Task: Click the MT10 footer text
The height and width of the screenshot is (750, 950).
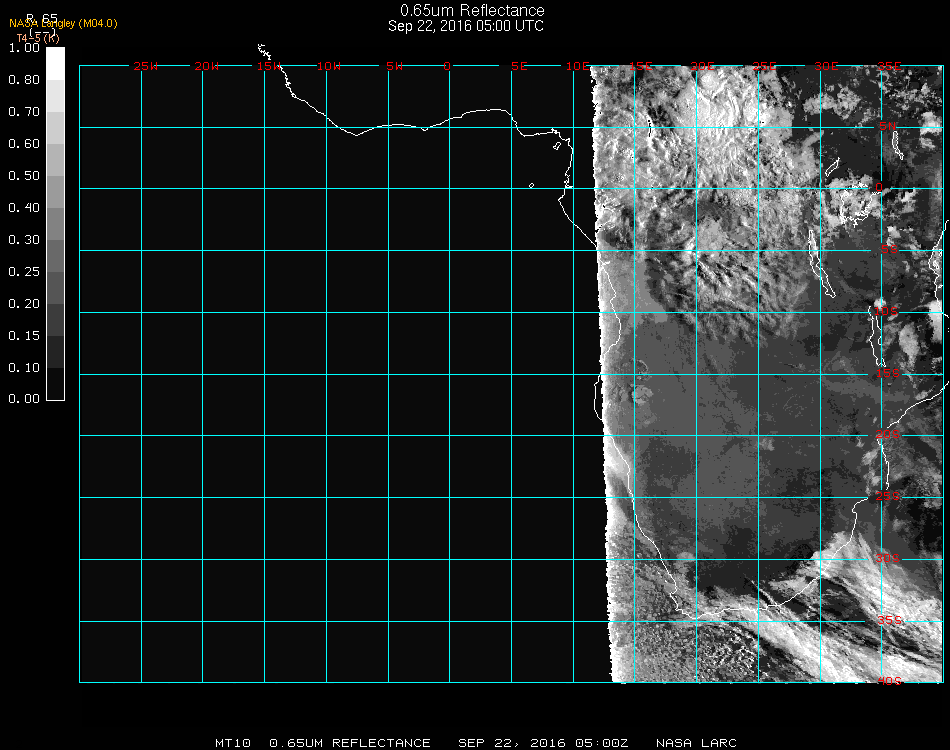Action: (233, 743)
